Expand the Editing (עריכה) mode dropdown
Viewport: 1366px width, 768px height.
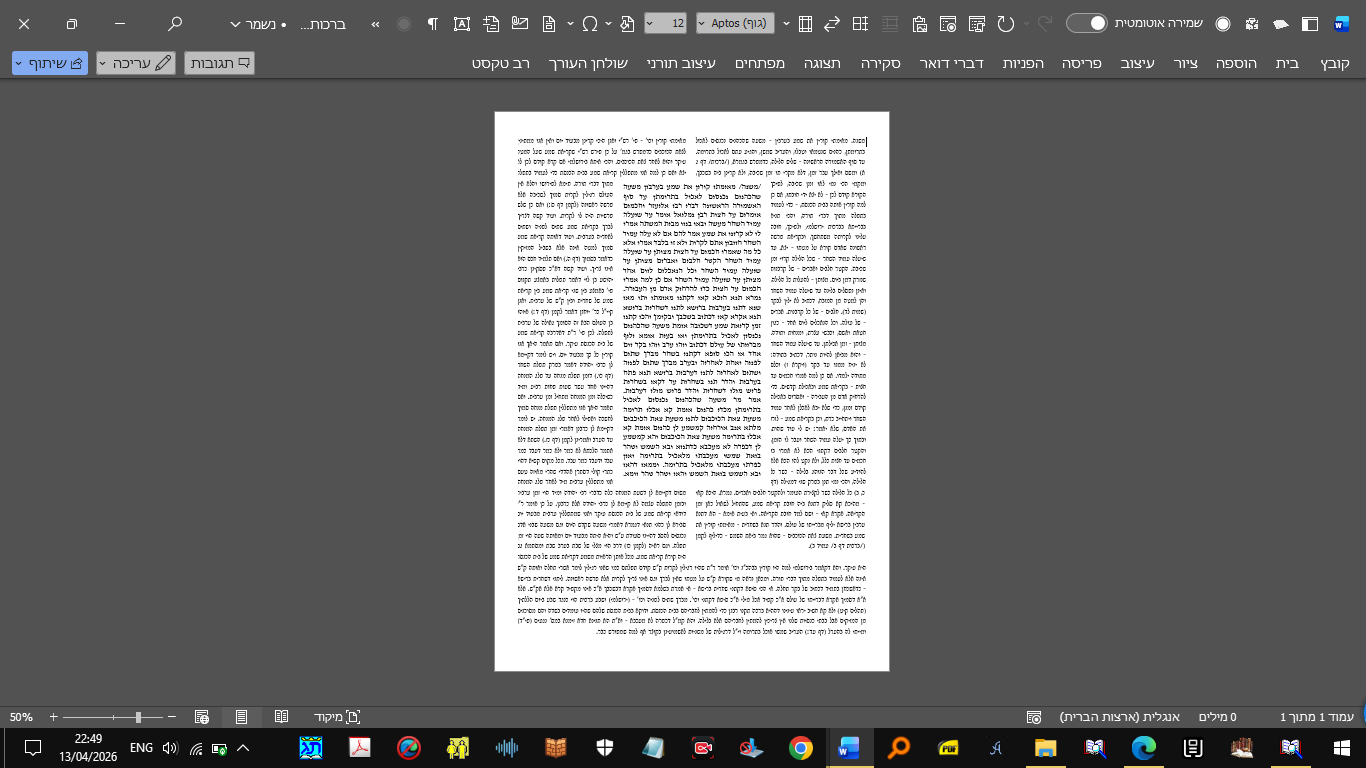click(x=134, y=63)
